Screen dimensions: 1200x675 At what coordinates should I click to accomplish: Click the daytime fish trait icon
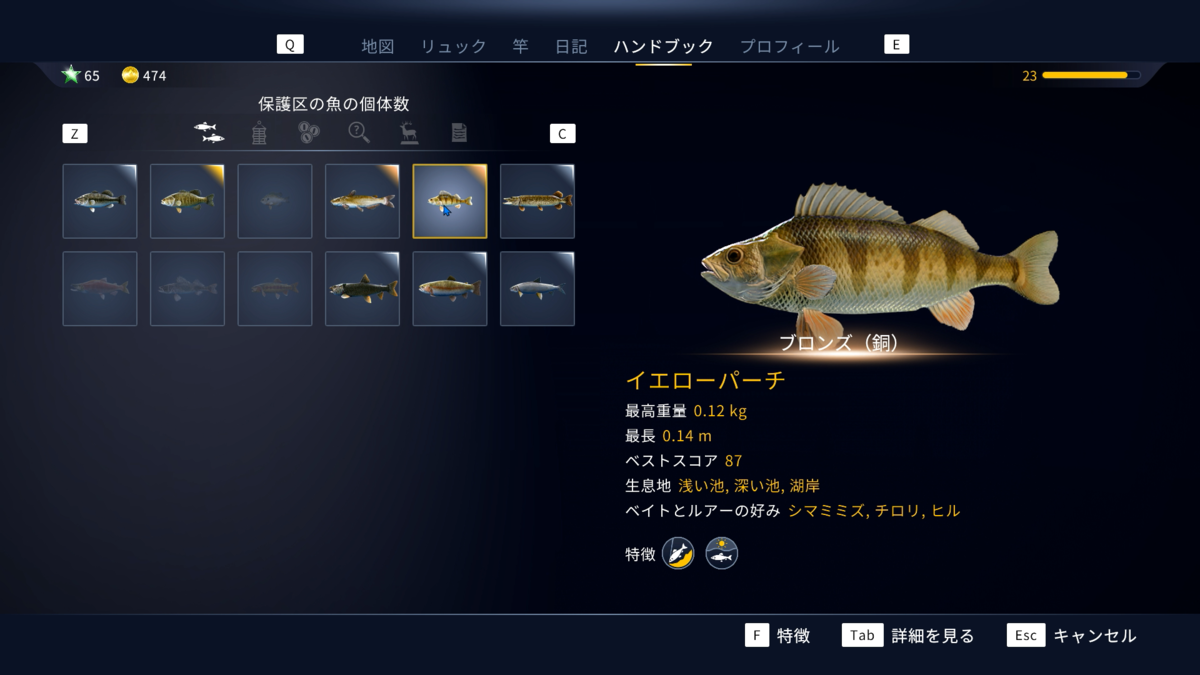722,553
